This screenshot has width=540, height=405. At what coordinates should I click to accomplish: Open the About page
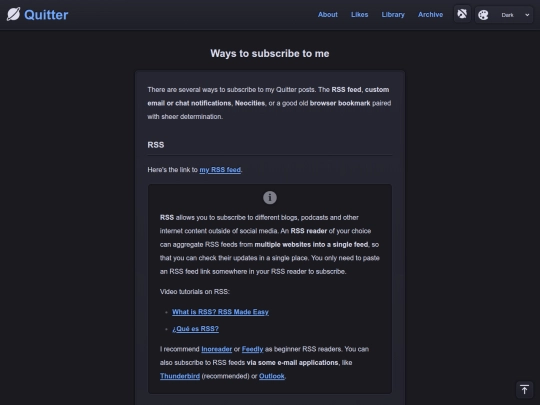point(328,14)
